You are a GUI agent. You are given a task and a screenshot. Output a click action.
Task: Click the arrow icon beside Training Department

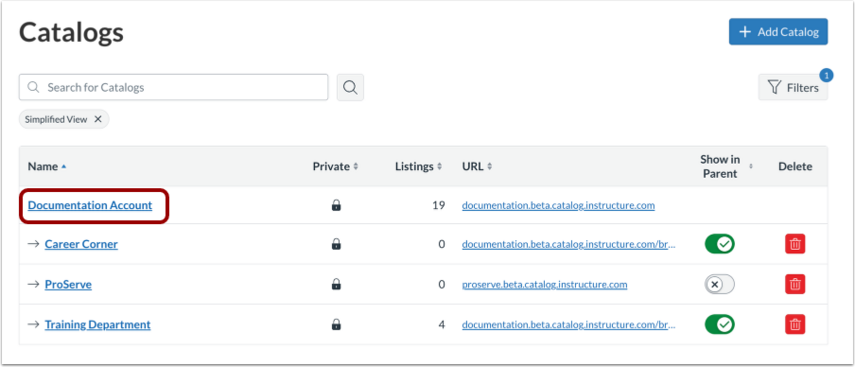click(34, 324)
